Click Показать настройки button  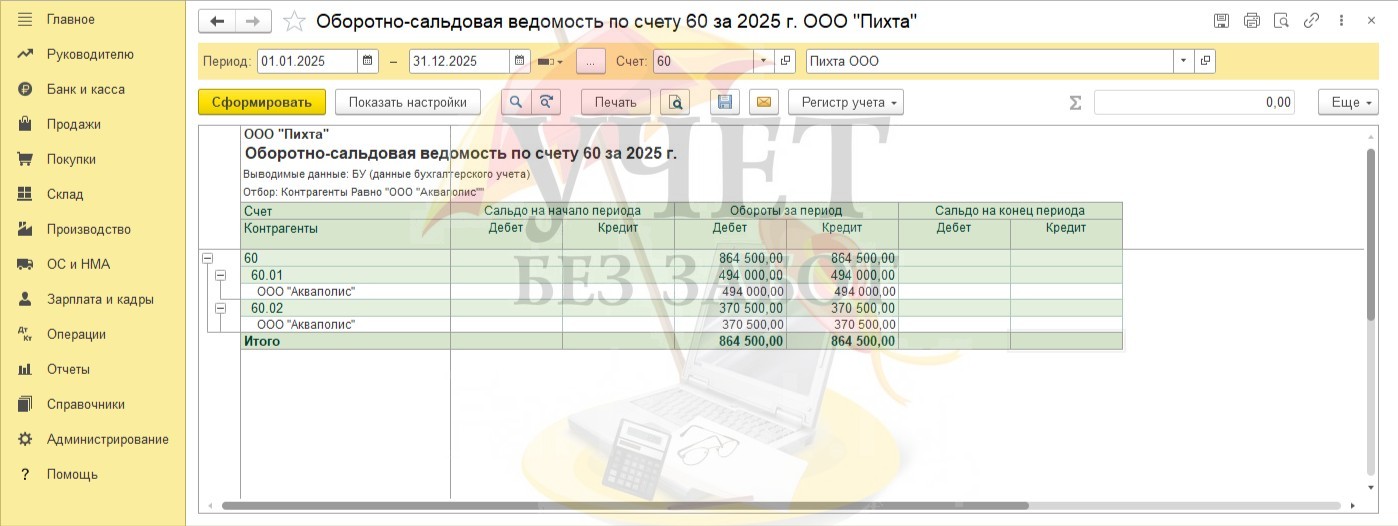tap(408, 102)
